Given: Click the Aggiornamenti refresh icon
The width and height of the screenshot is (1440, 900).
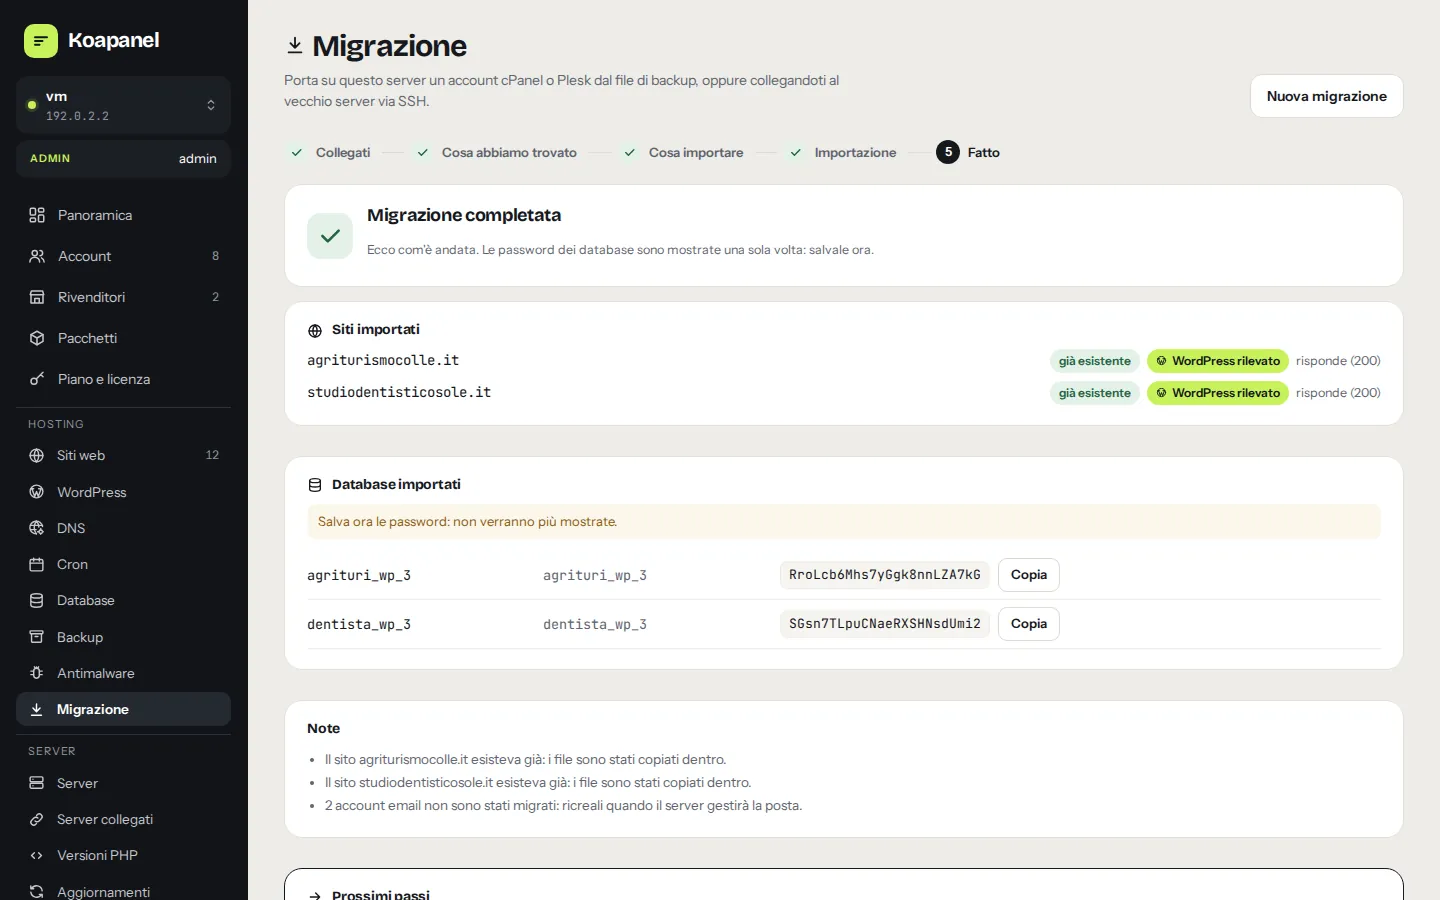Looking at the screenshot, I should click(x=37, y=891).
